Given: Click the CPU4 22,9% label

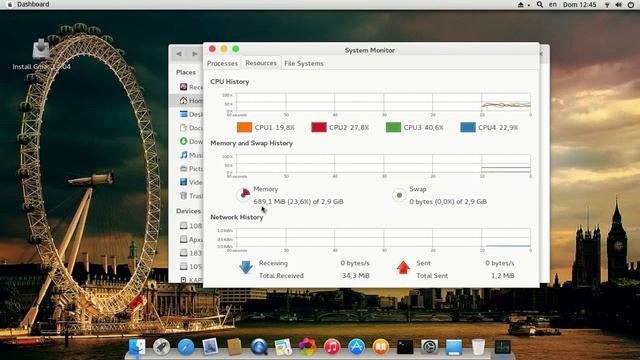Looking at the screenshot, I should [x=498, y=127].
